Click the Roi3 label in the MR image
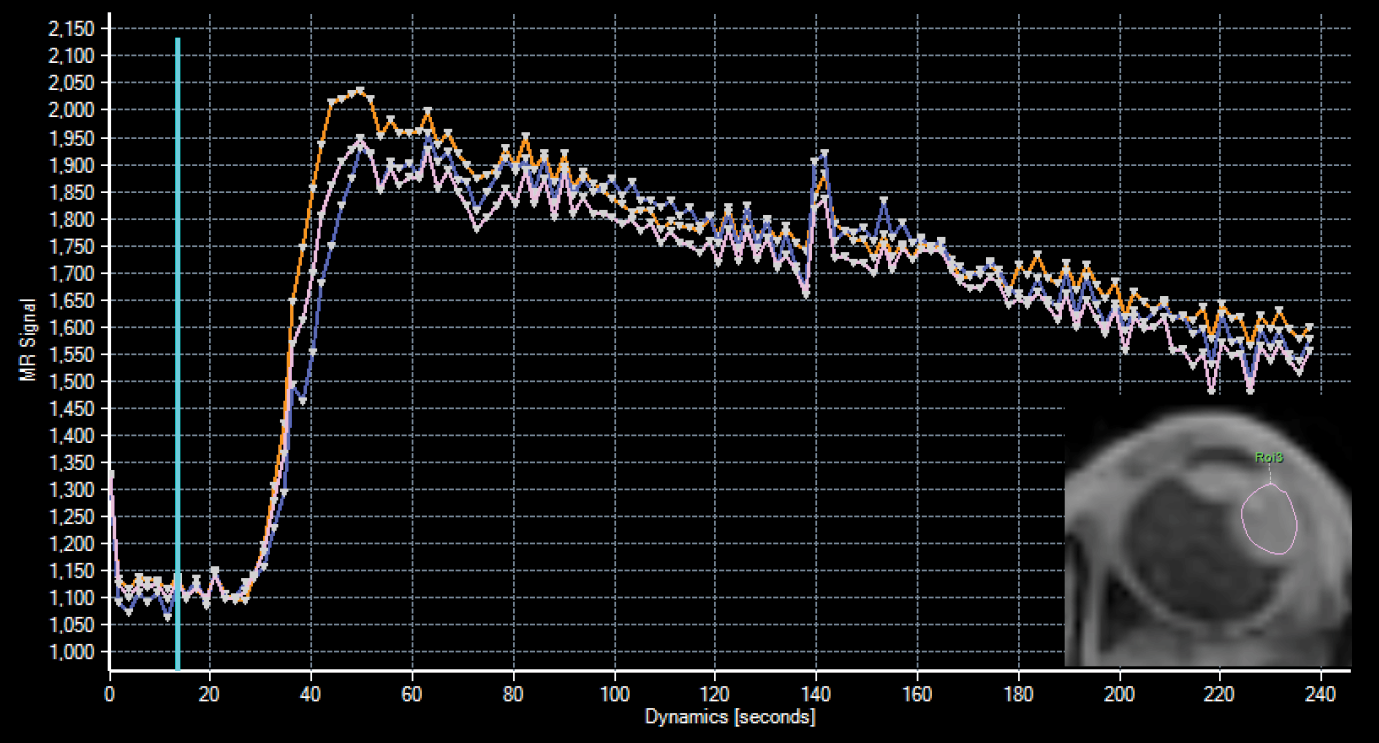 pos(1269,457)
